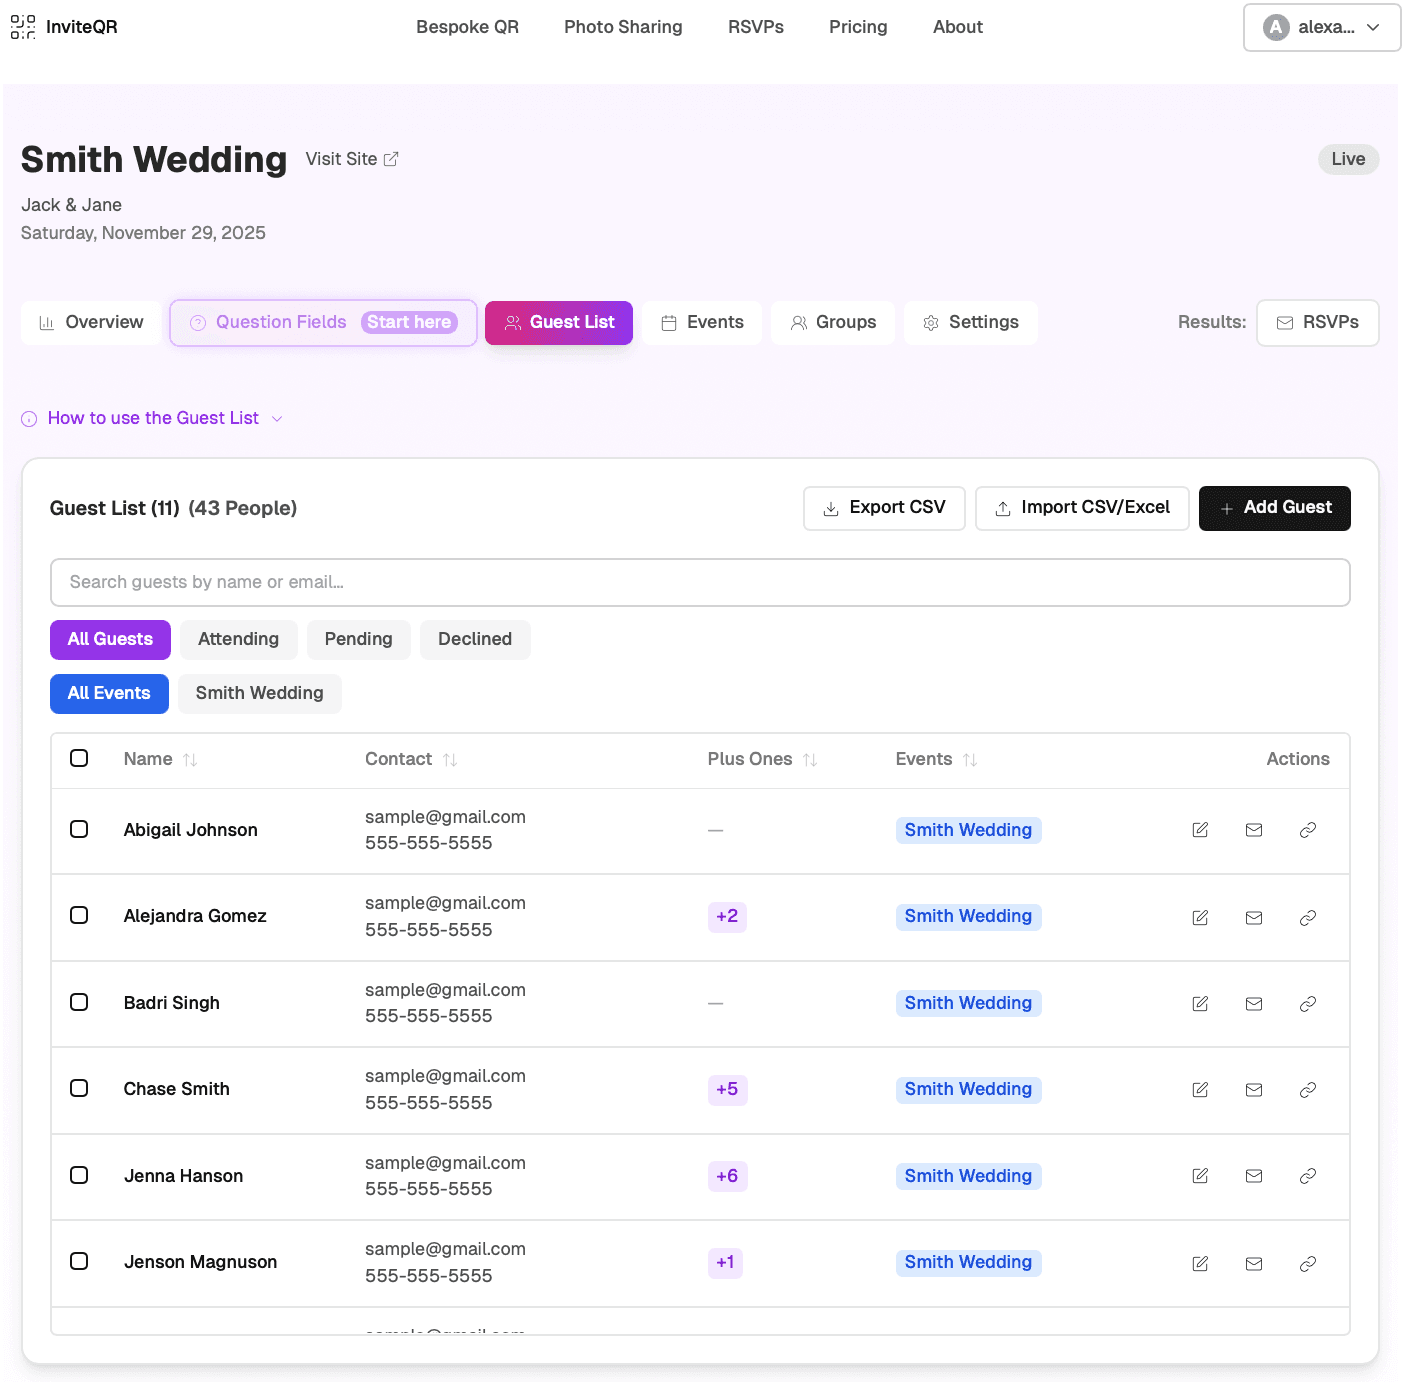Send email to Abigail Johnson
The height and width of the screenshot is (1382, 1404).
(1254, 830)
